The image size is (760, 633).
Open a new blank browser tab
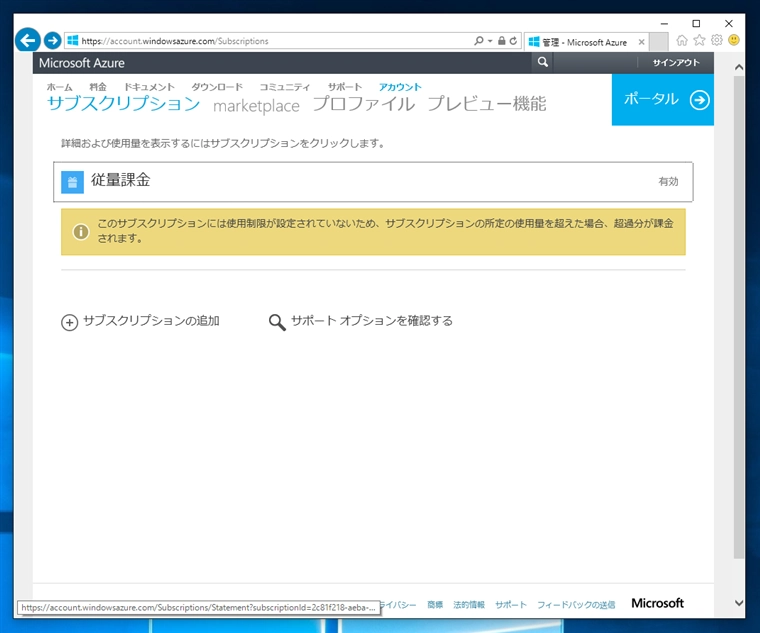[x=658, y=41]
